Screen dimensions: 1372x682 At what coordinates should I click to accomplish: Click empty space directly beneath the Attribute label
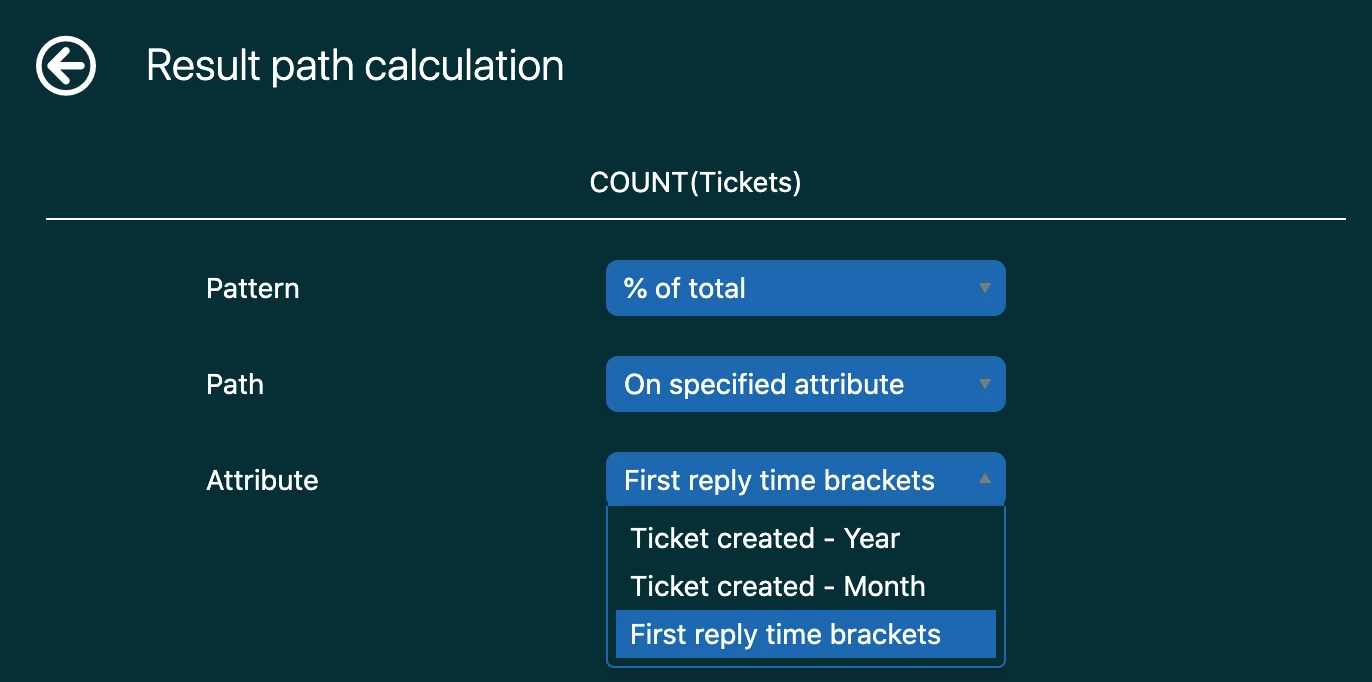pyautogui.click(x=262, y=560)
